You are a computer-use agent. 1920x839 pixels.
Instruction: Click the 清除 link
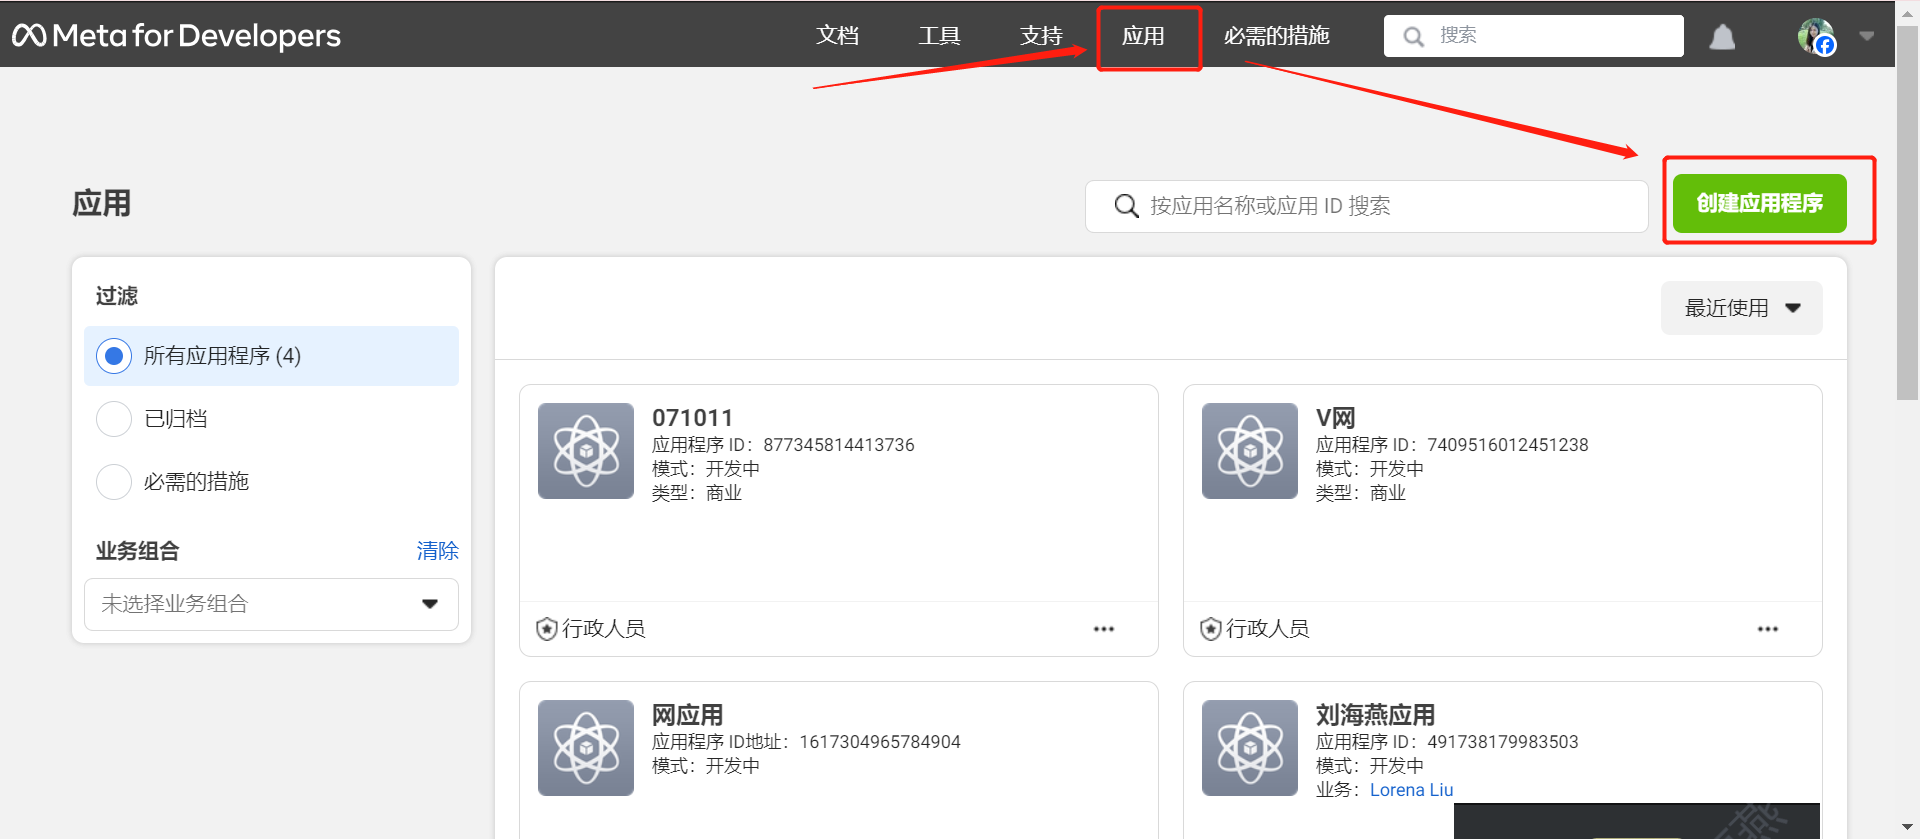pos(437,551)
